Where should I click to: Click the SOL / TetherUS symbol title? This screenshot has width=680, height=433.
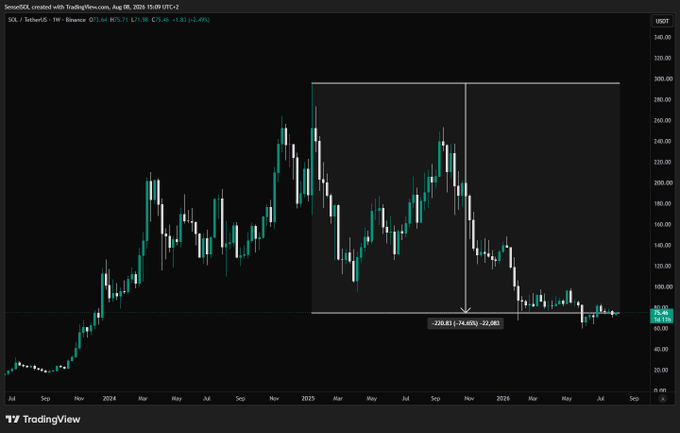point(29,20)
